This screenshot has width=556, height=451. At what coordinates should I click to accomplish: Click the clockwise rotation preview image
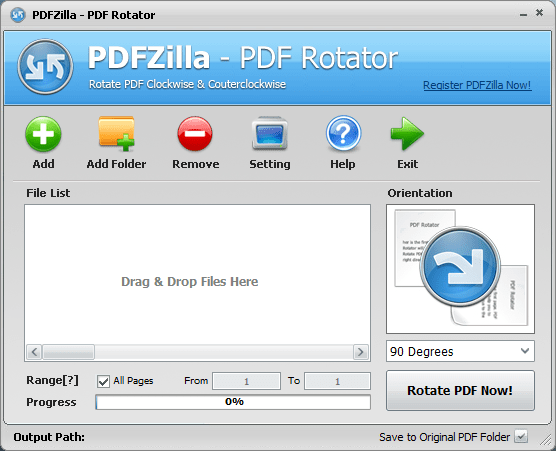pyautogui.click(x=460, y=269)
